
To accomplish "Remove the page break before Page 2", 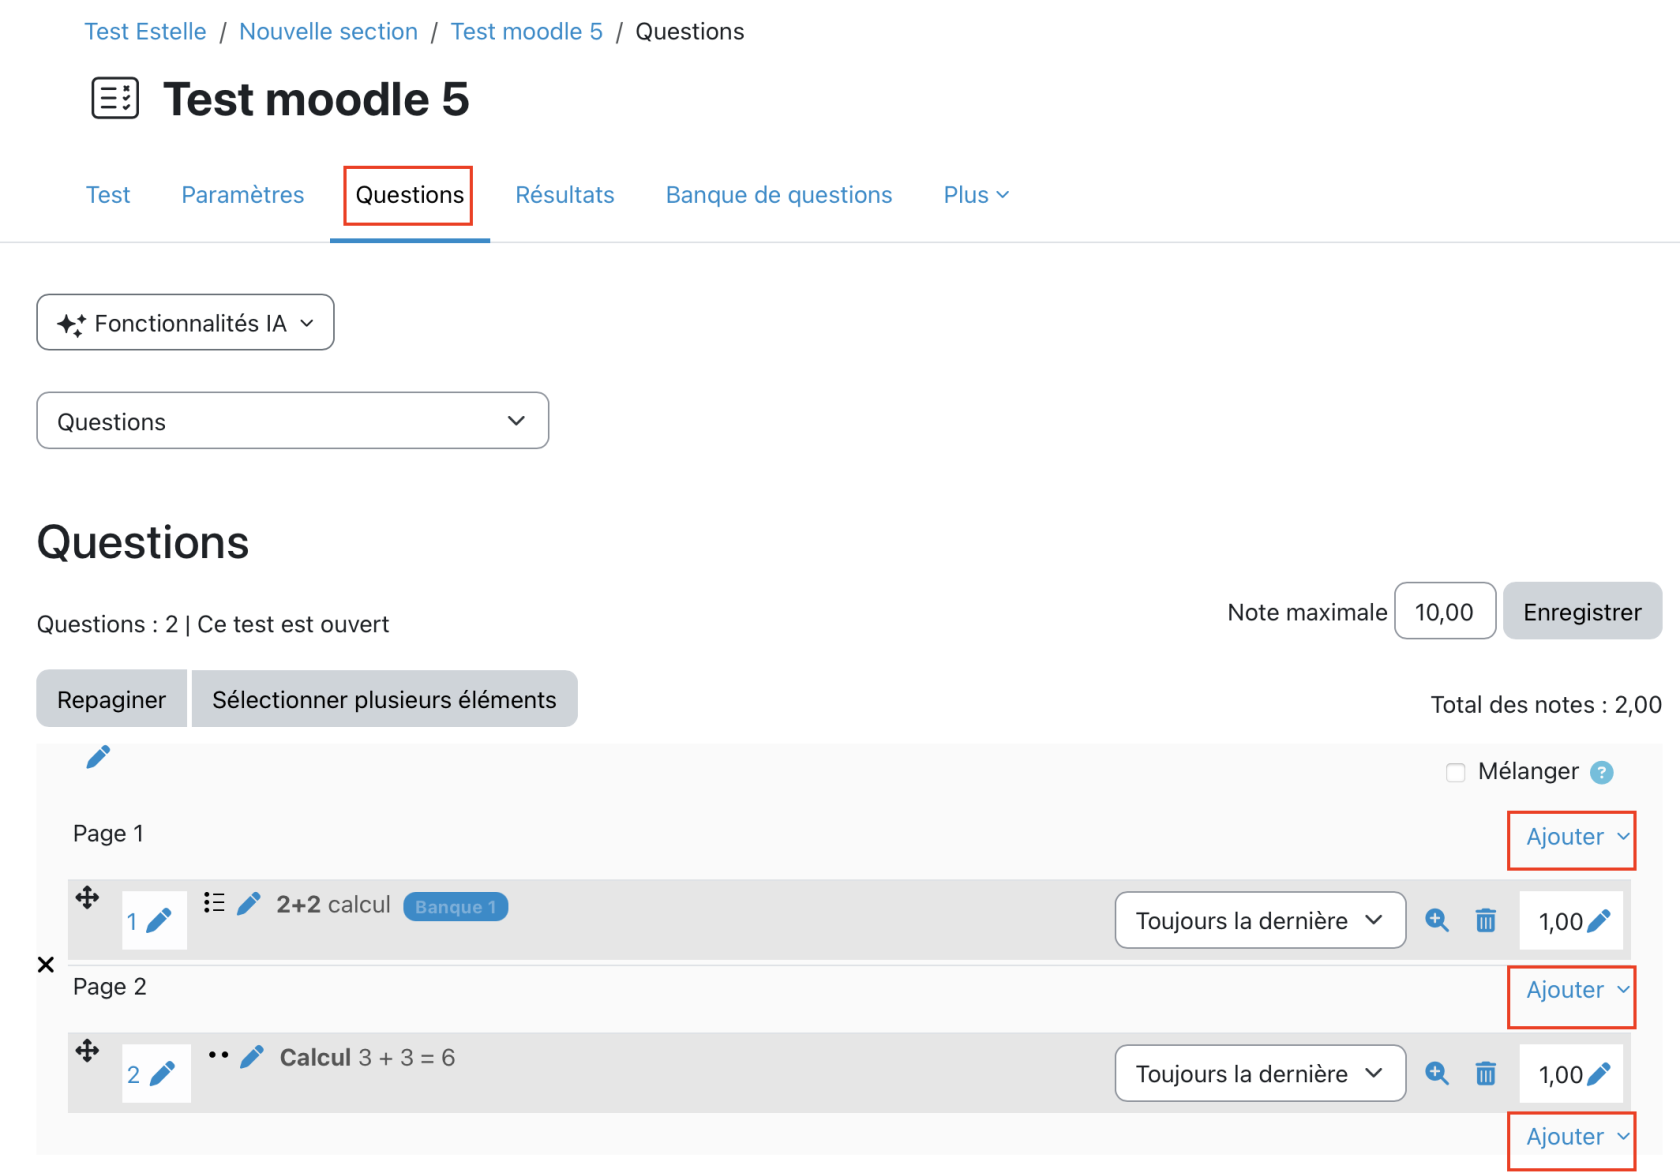I will pyautogui.click(x=46, y=965).
